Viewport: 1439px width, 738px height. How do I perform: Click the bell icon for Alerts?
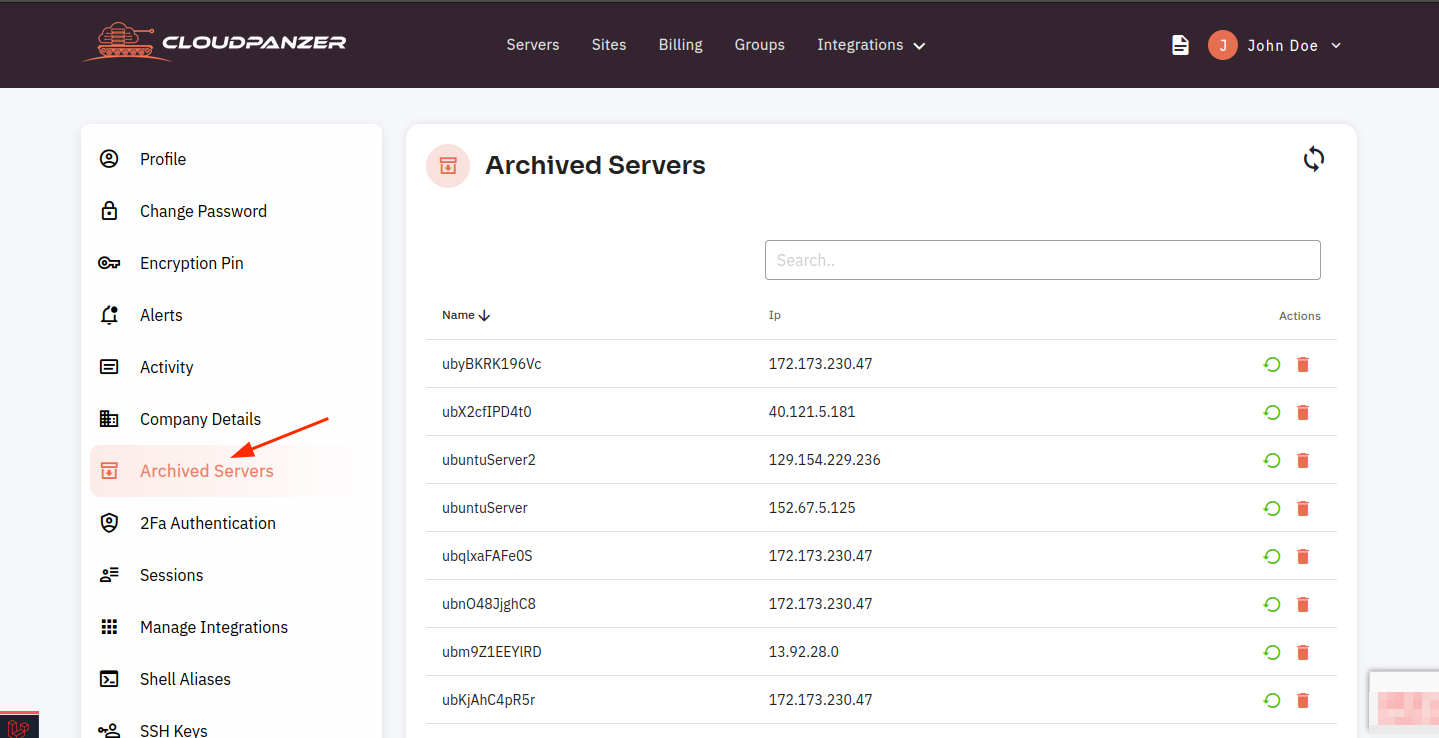[109, 315]
